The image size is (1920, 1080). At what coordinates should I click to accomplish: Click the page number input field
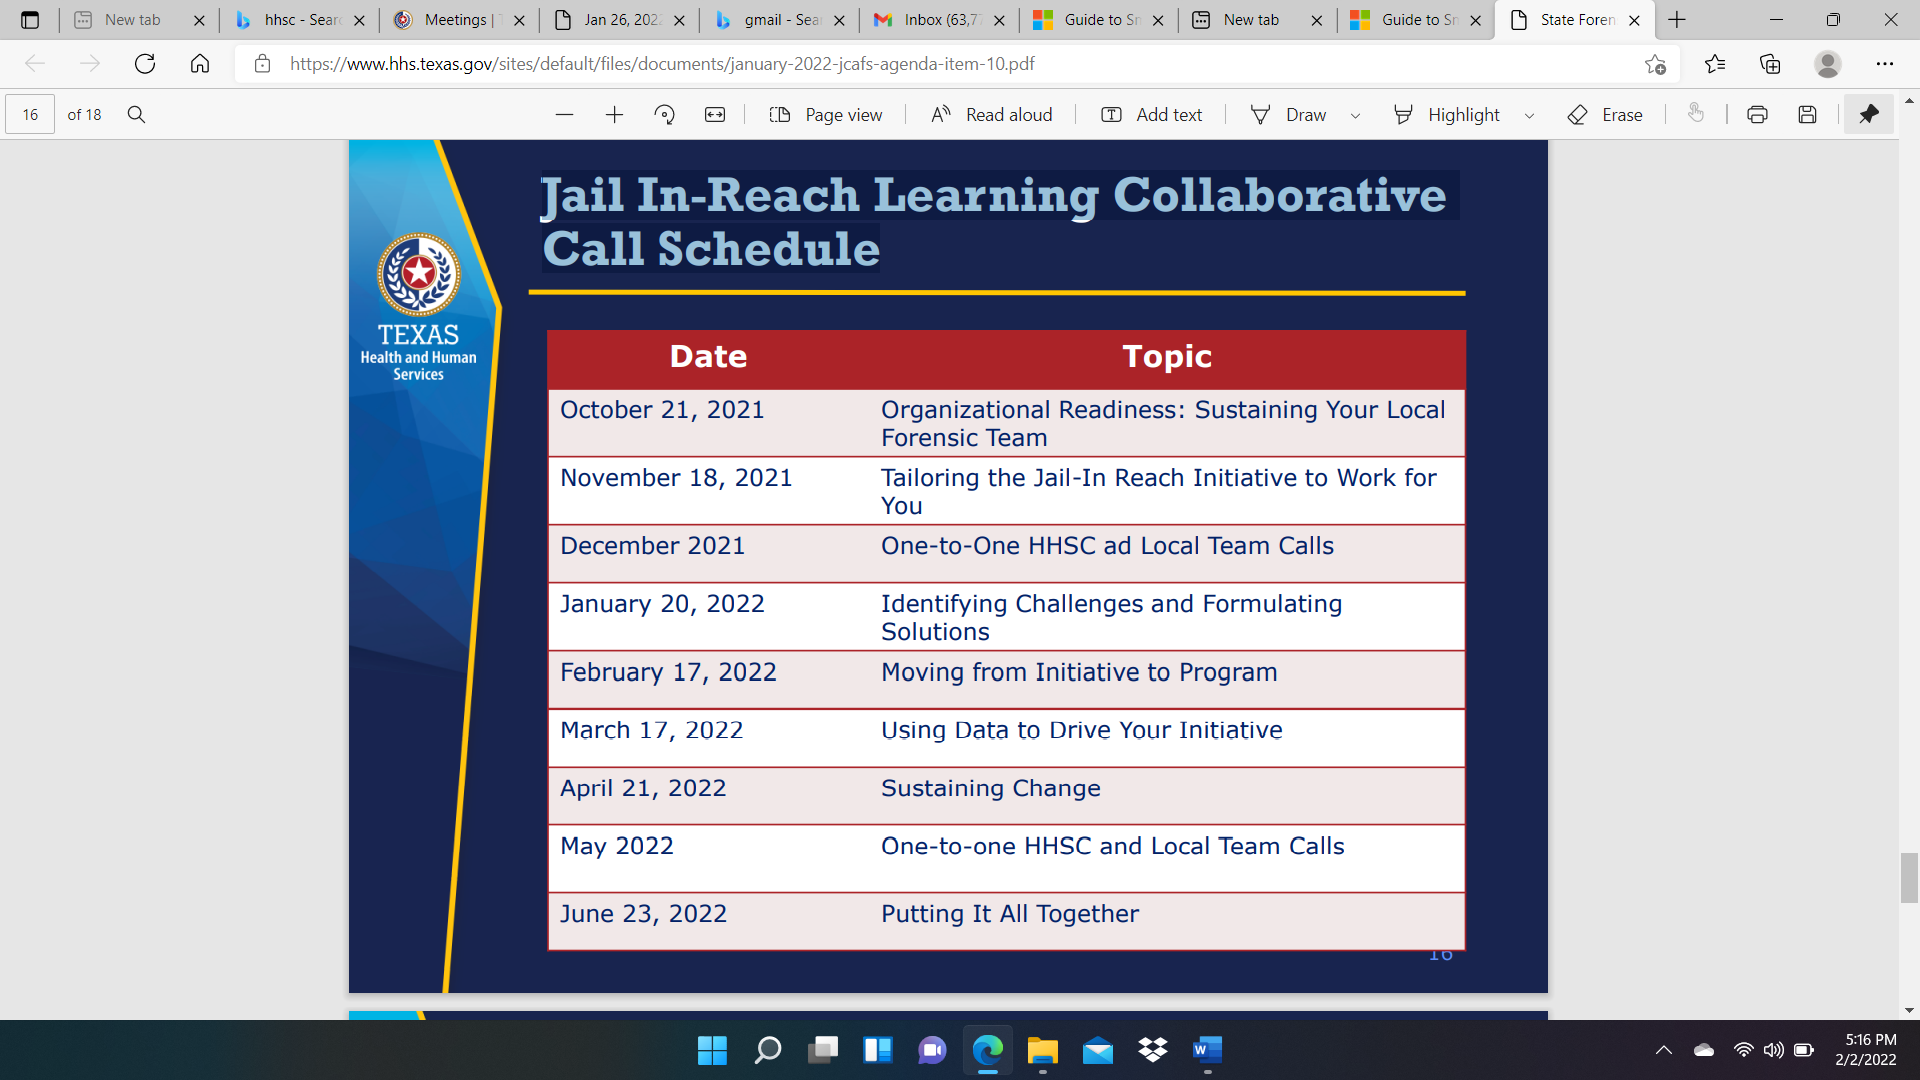click(31, 115)
